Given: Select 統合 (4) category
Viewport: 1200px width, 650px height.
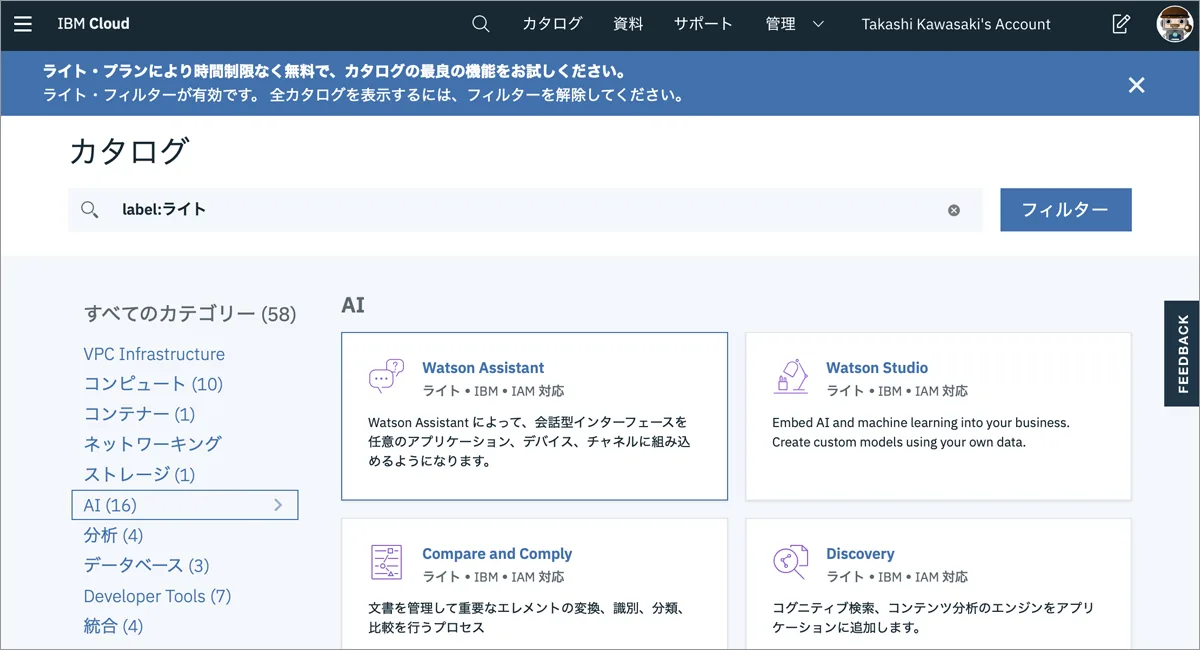Looking at the screenshot, I should click(x=113, y=626).
